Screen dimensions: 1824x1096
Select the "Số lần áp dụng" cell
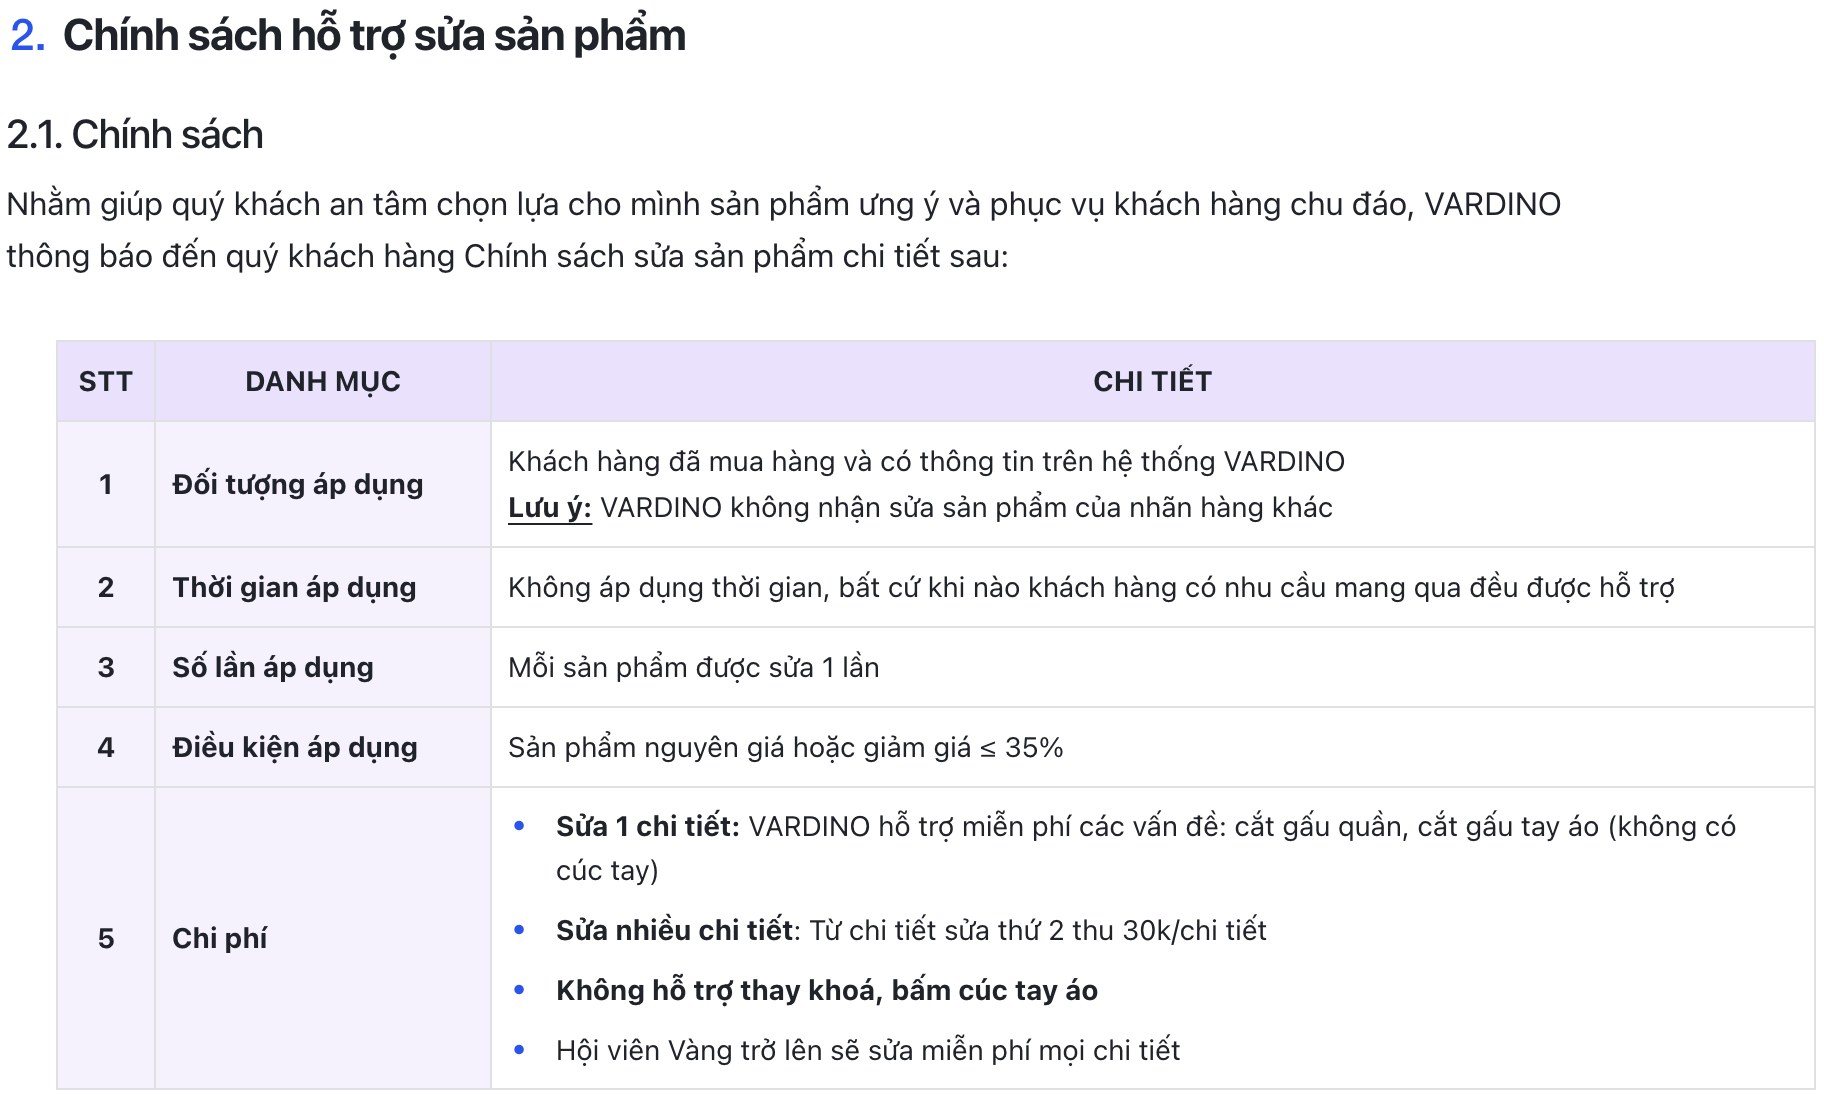272,668
